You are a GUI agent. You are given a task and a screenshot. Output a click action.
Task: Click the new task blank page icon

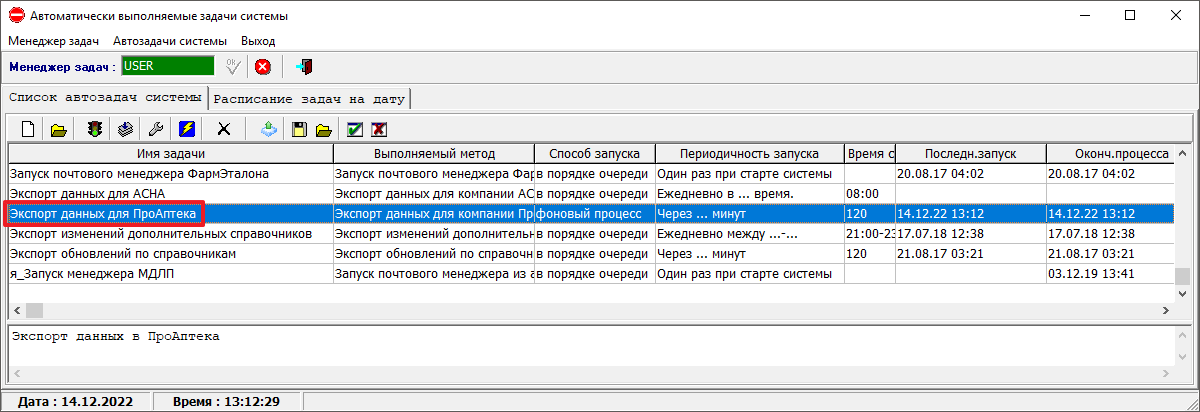click(x=29, y=129)
